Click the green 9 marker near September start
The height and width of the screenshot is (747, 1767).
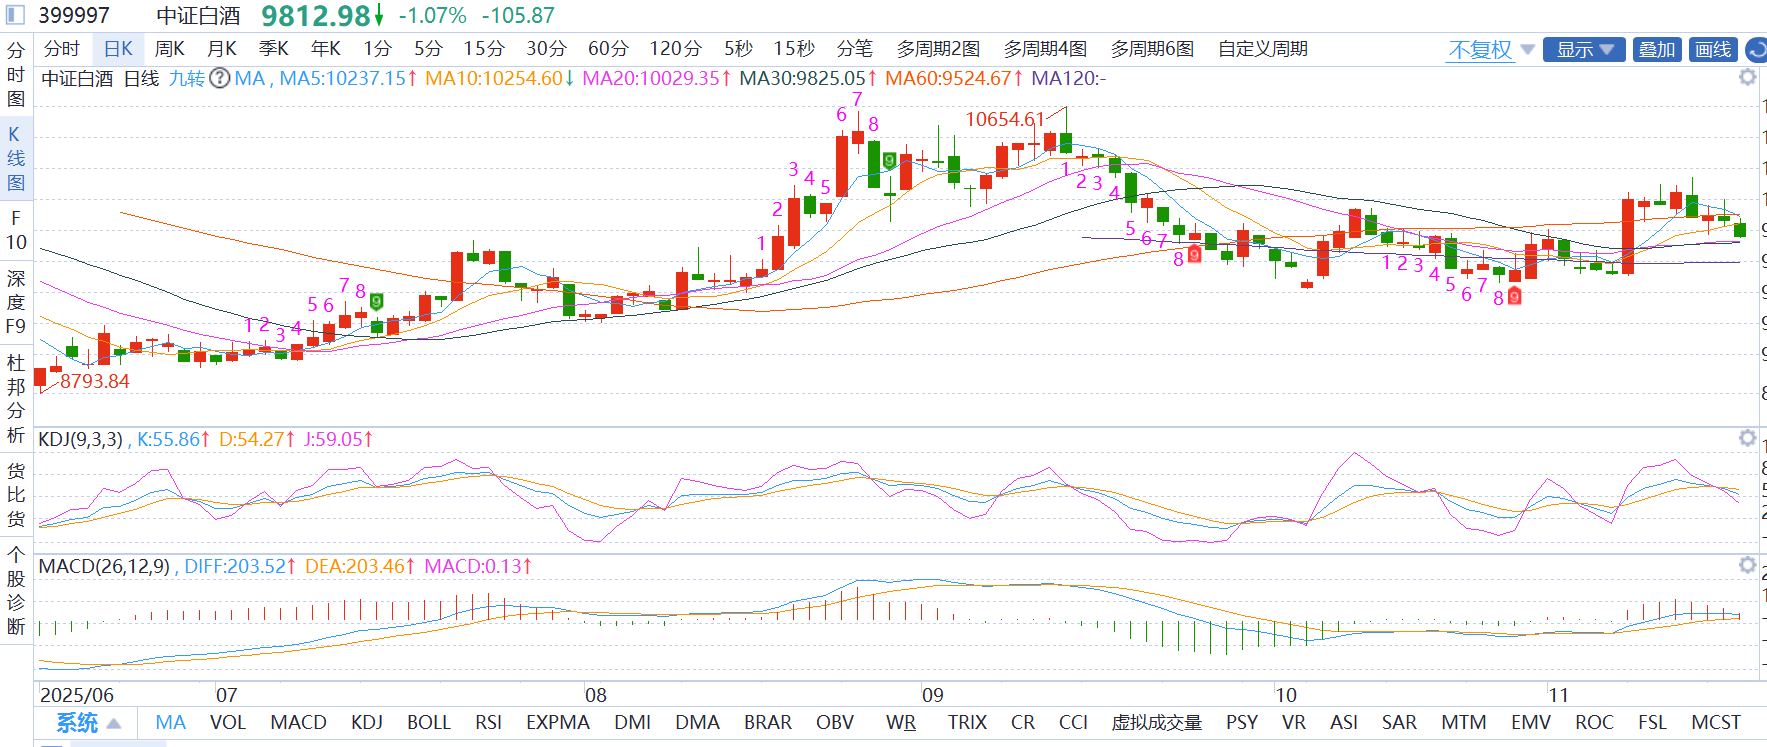point(889,160)
